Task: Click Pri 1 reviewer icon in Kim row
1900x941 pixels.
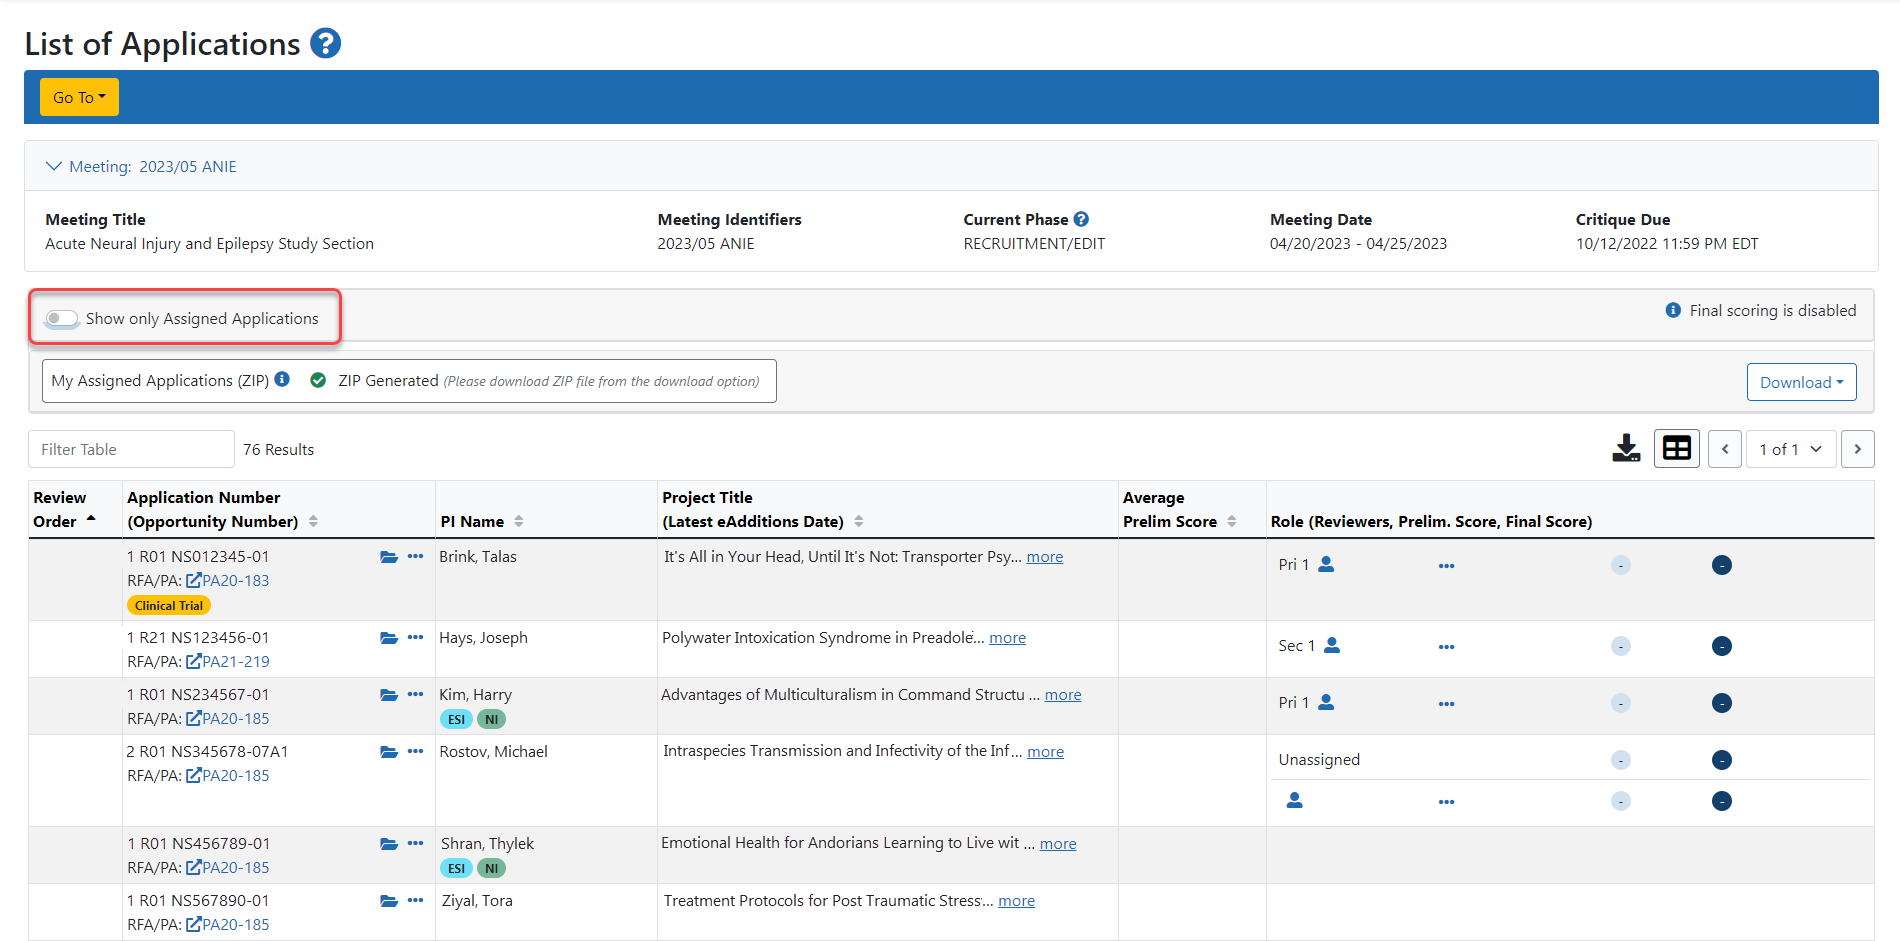Action: pos(1326,702)
